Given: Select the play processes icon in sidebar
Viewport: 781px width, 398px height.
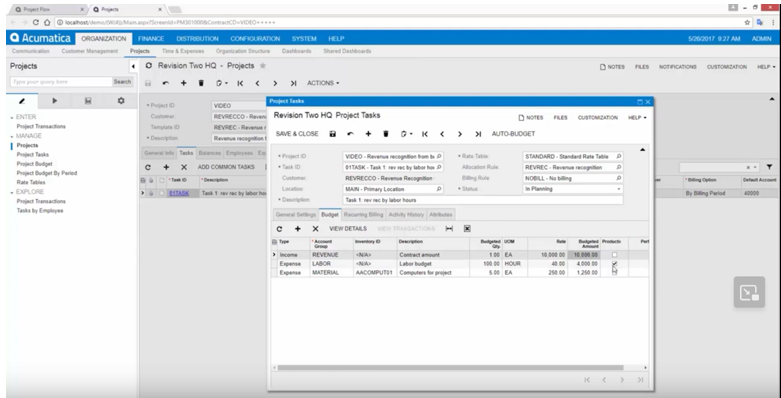Looking at the screenshot, I should [54, 101].
